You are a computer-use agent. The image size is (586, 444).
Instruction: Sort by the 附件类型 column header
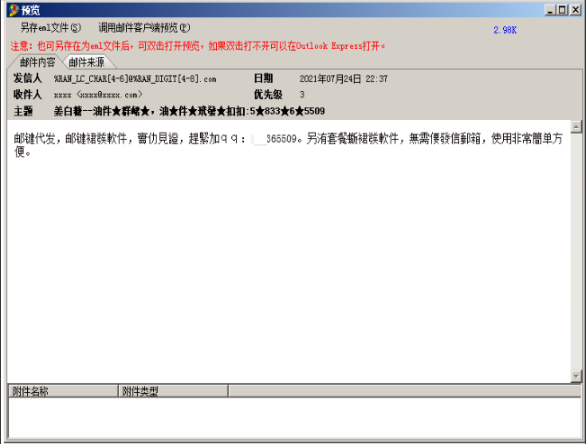click(173, 391)
